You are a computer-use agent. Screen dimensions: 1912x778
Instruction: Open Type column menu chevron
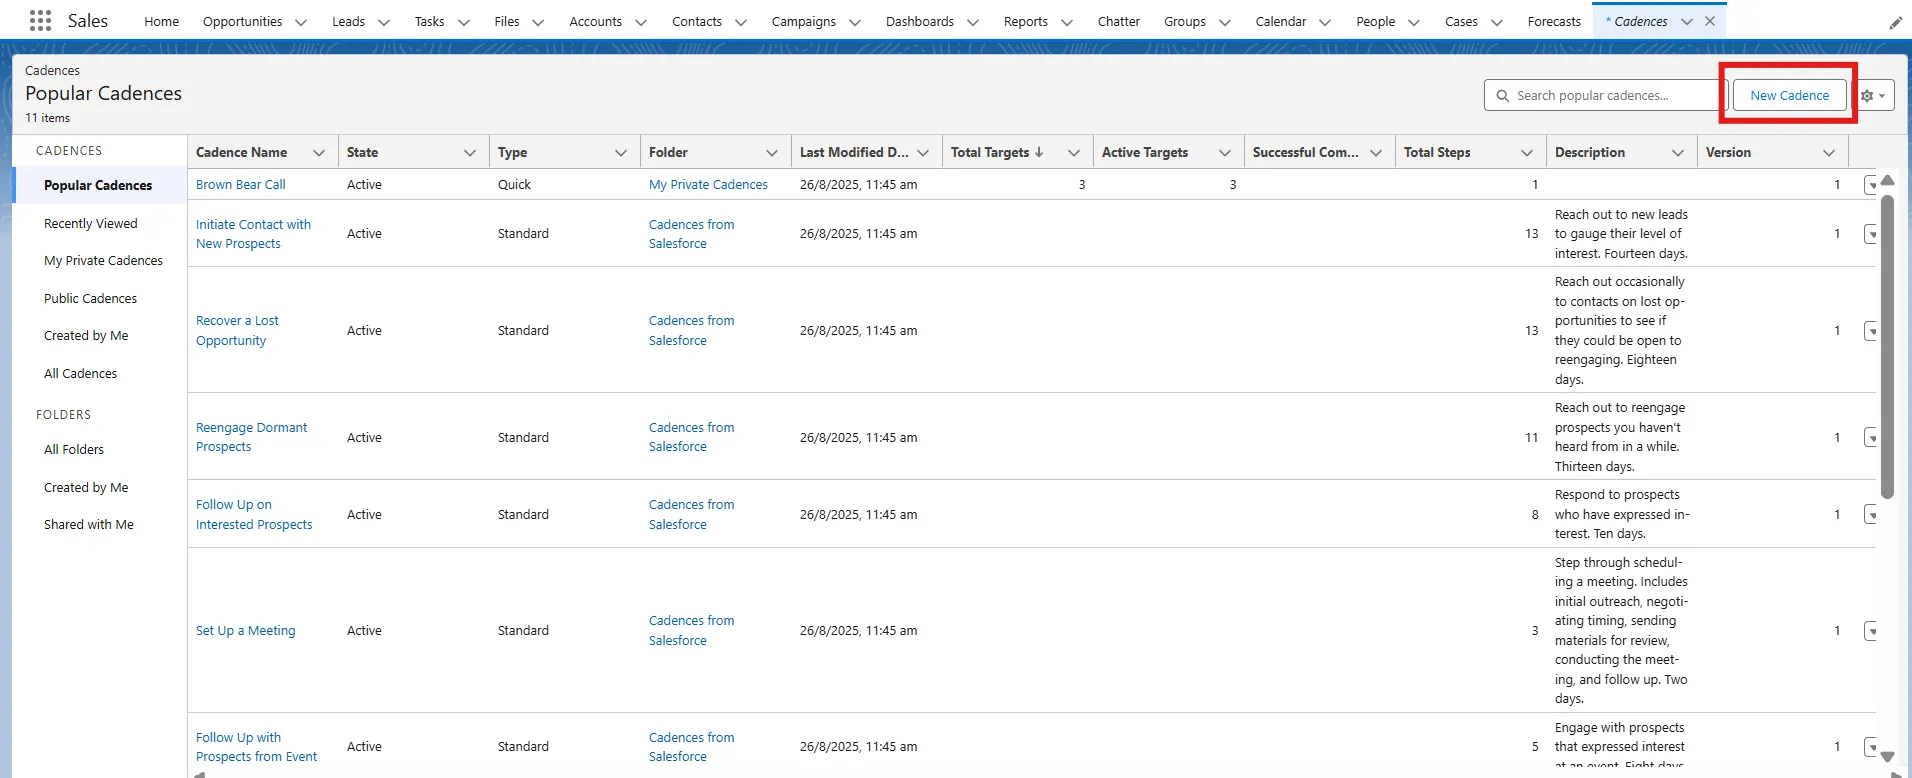pyautogui.click(x=621, y=153)
